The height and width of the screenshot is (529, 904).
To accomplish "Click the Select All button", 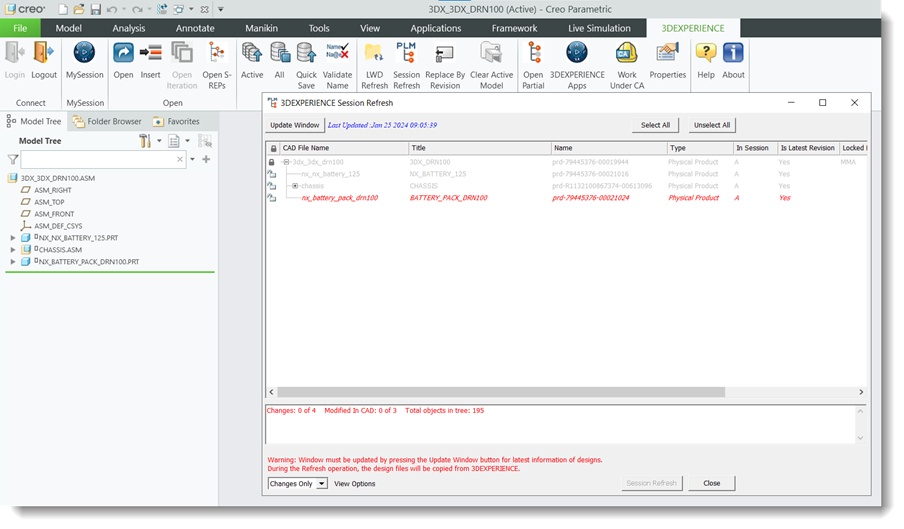I will (656, 125).
